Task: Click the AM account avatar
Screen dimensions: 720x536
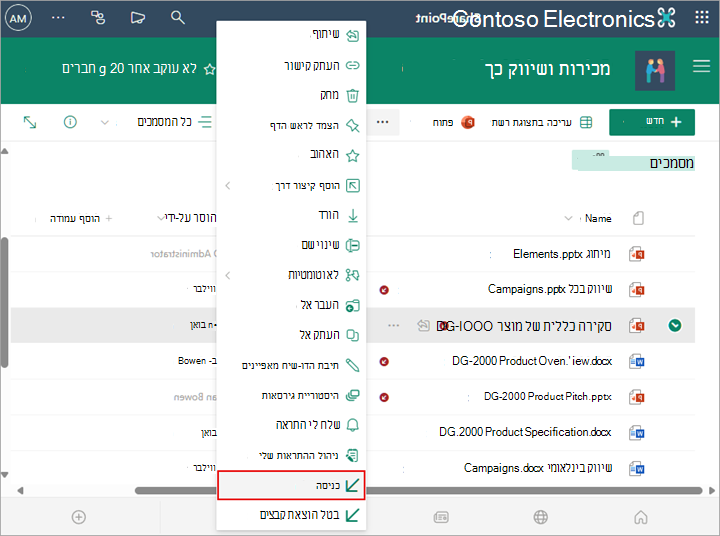Action: coord(18,18)
